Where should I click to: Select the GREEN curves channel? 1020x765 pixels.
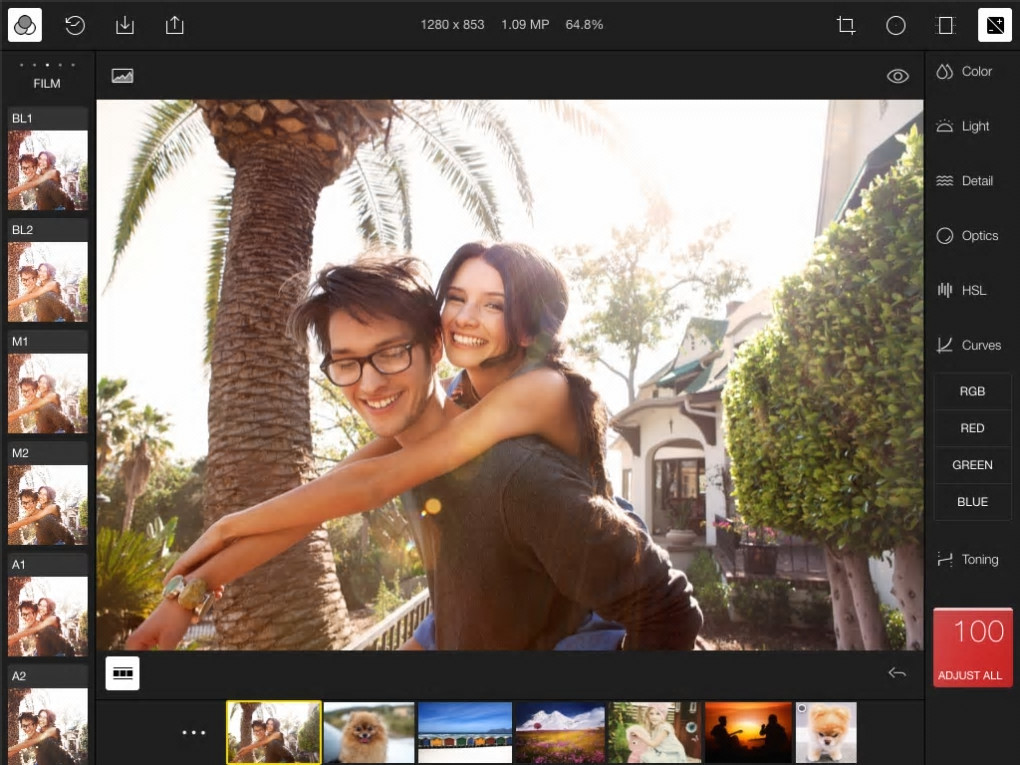click(972, 465)
